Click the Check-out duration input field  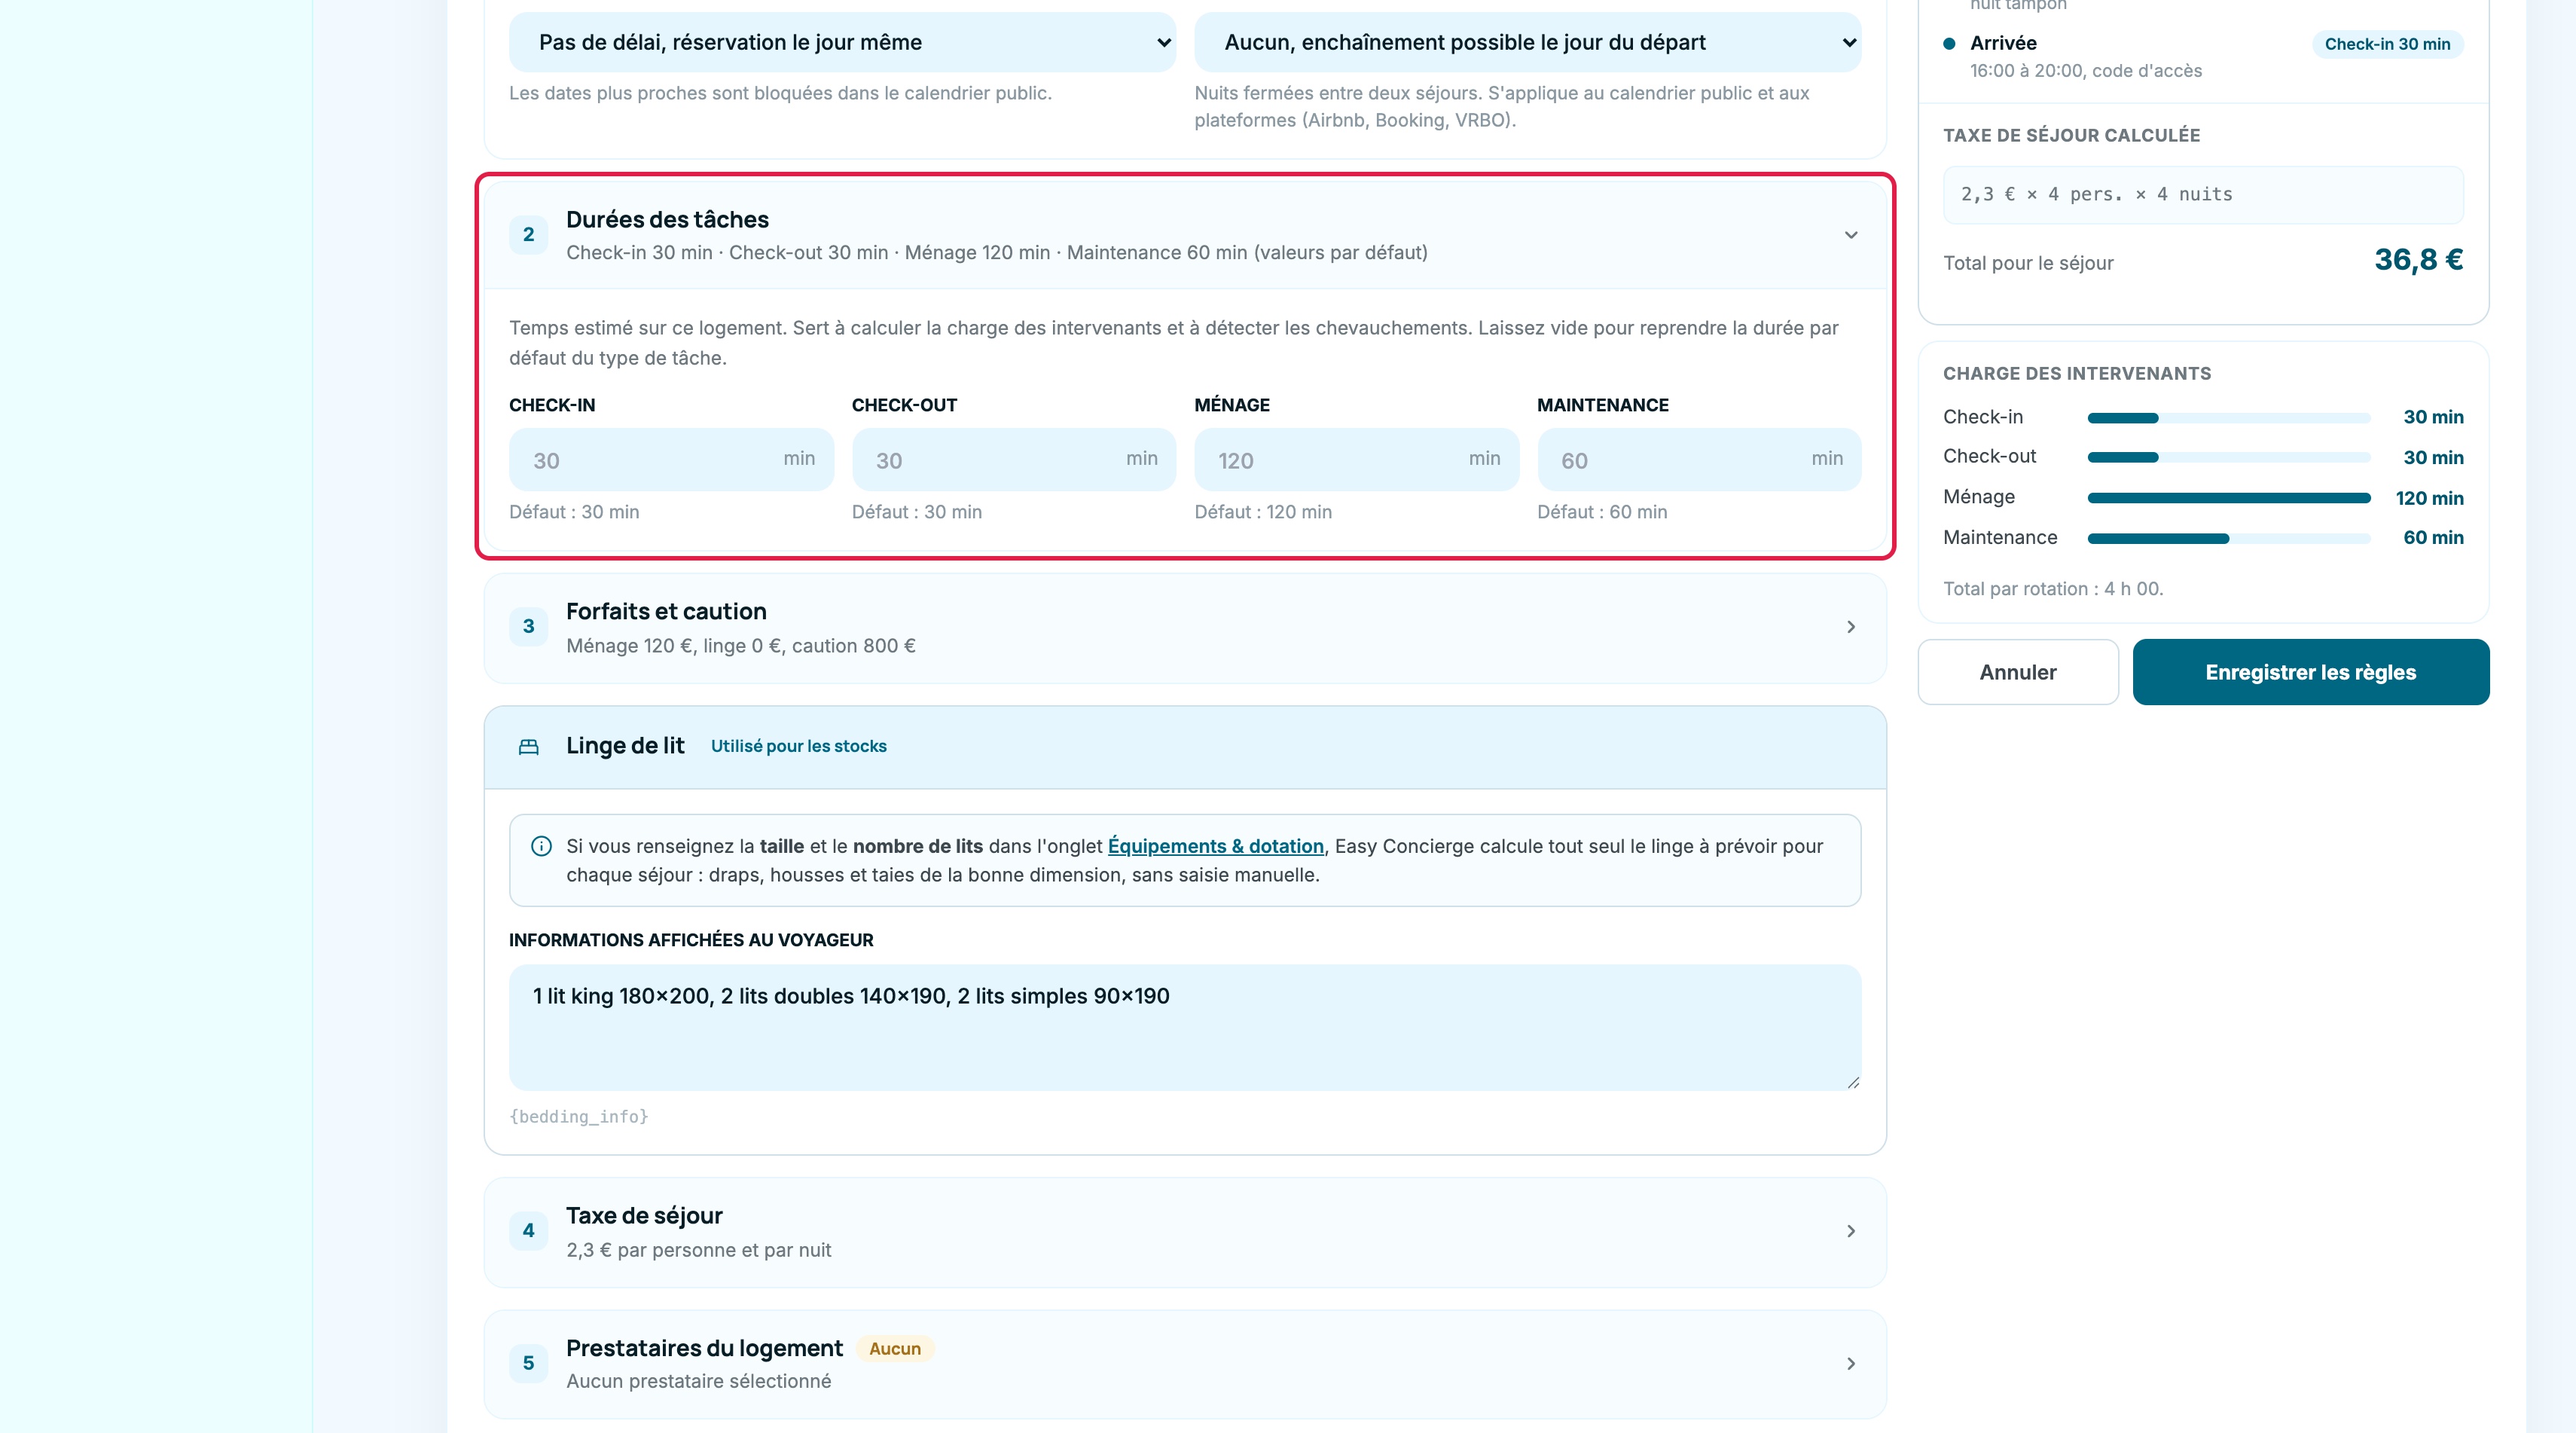(1014, 460)
